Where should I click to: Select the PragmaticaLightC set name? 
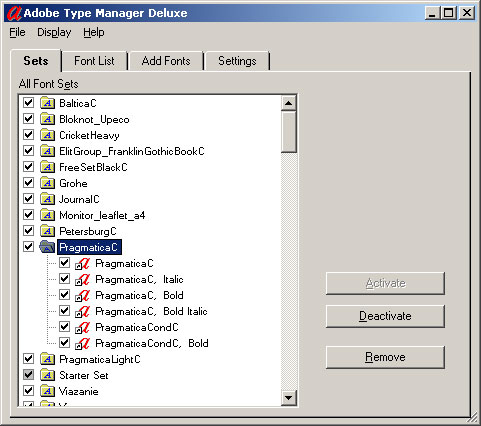tap(100, 359)
